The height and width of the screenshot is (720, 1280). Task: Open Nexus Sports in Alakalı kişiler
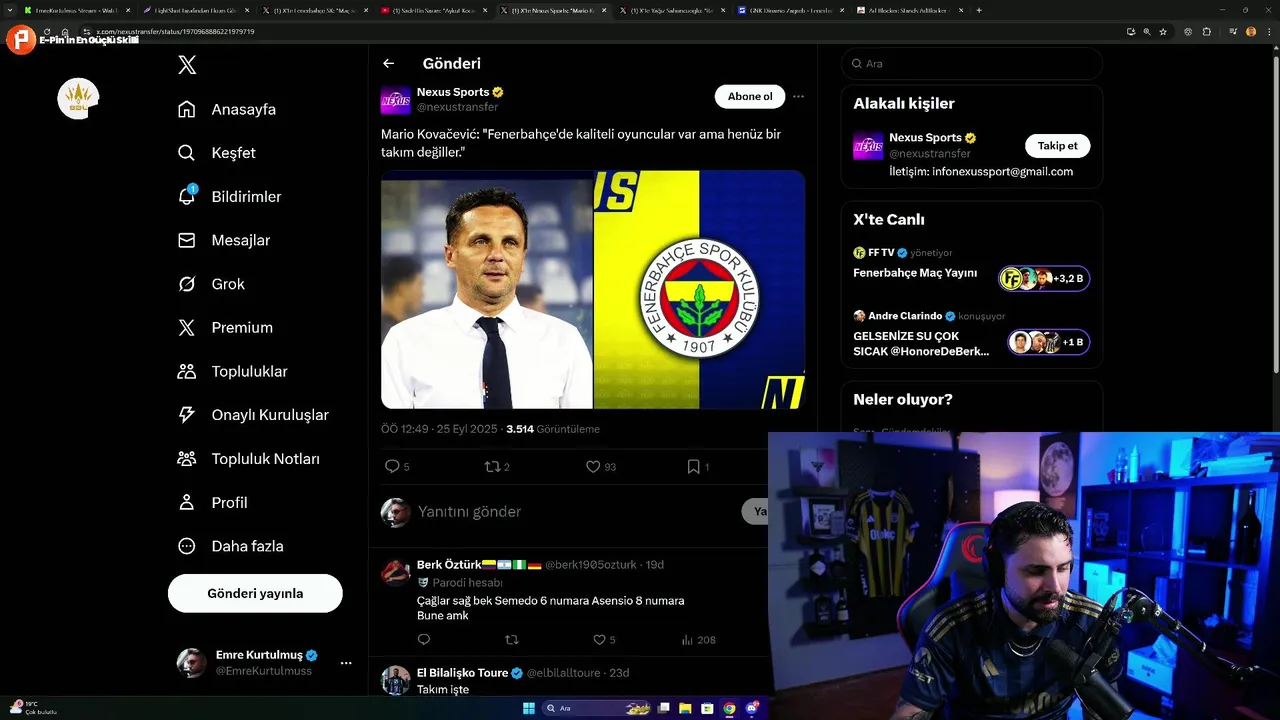tap(926, 138)
